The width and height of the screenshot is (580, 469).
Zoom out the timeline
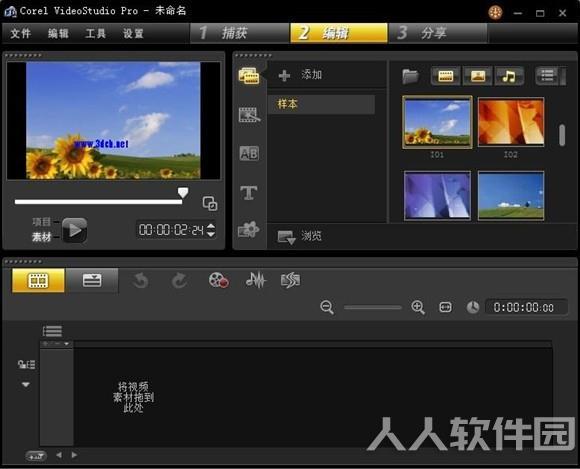point(327,308)
